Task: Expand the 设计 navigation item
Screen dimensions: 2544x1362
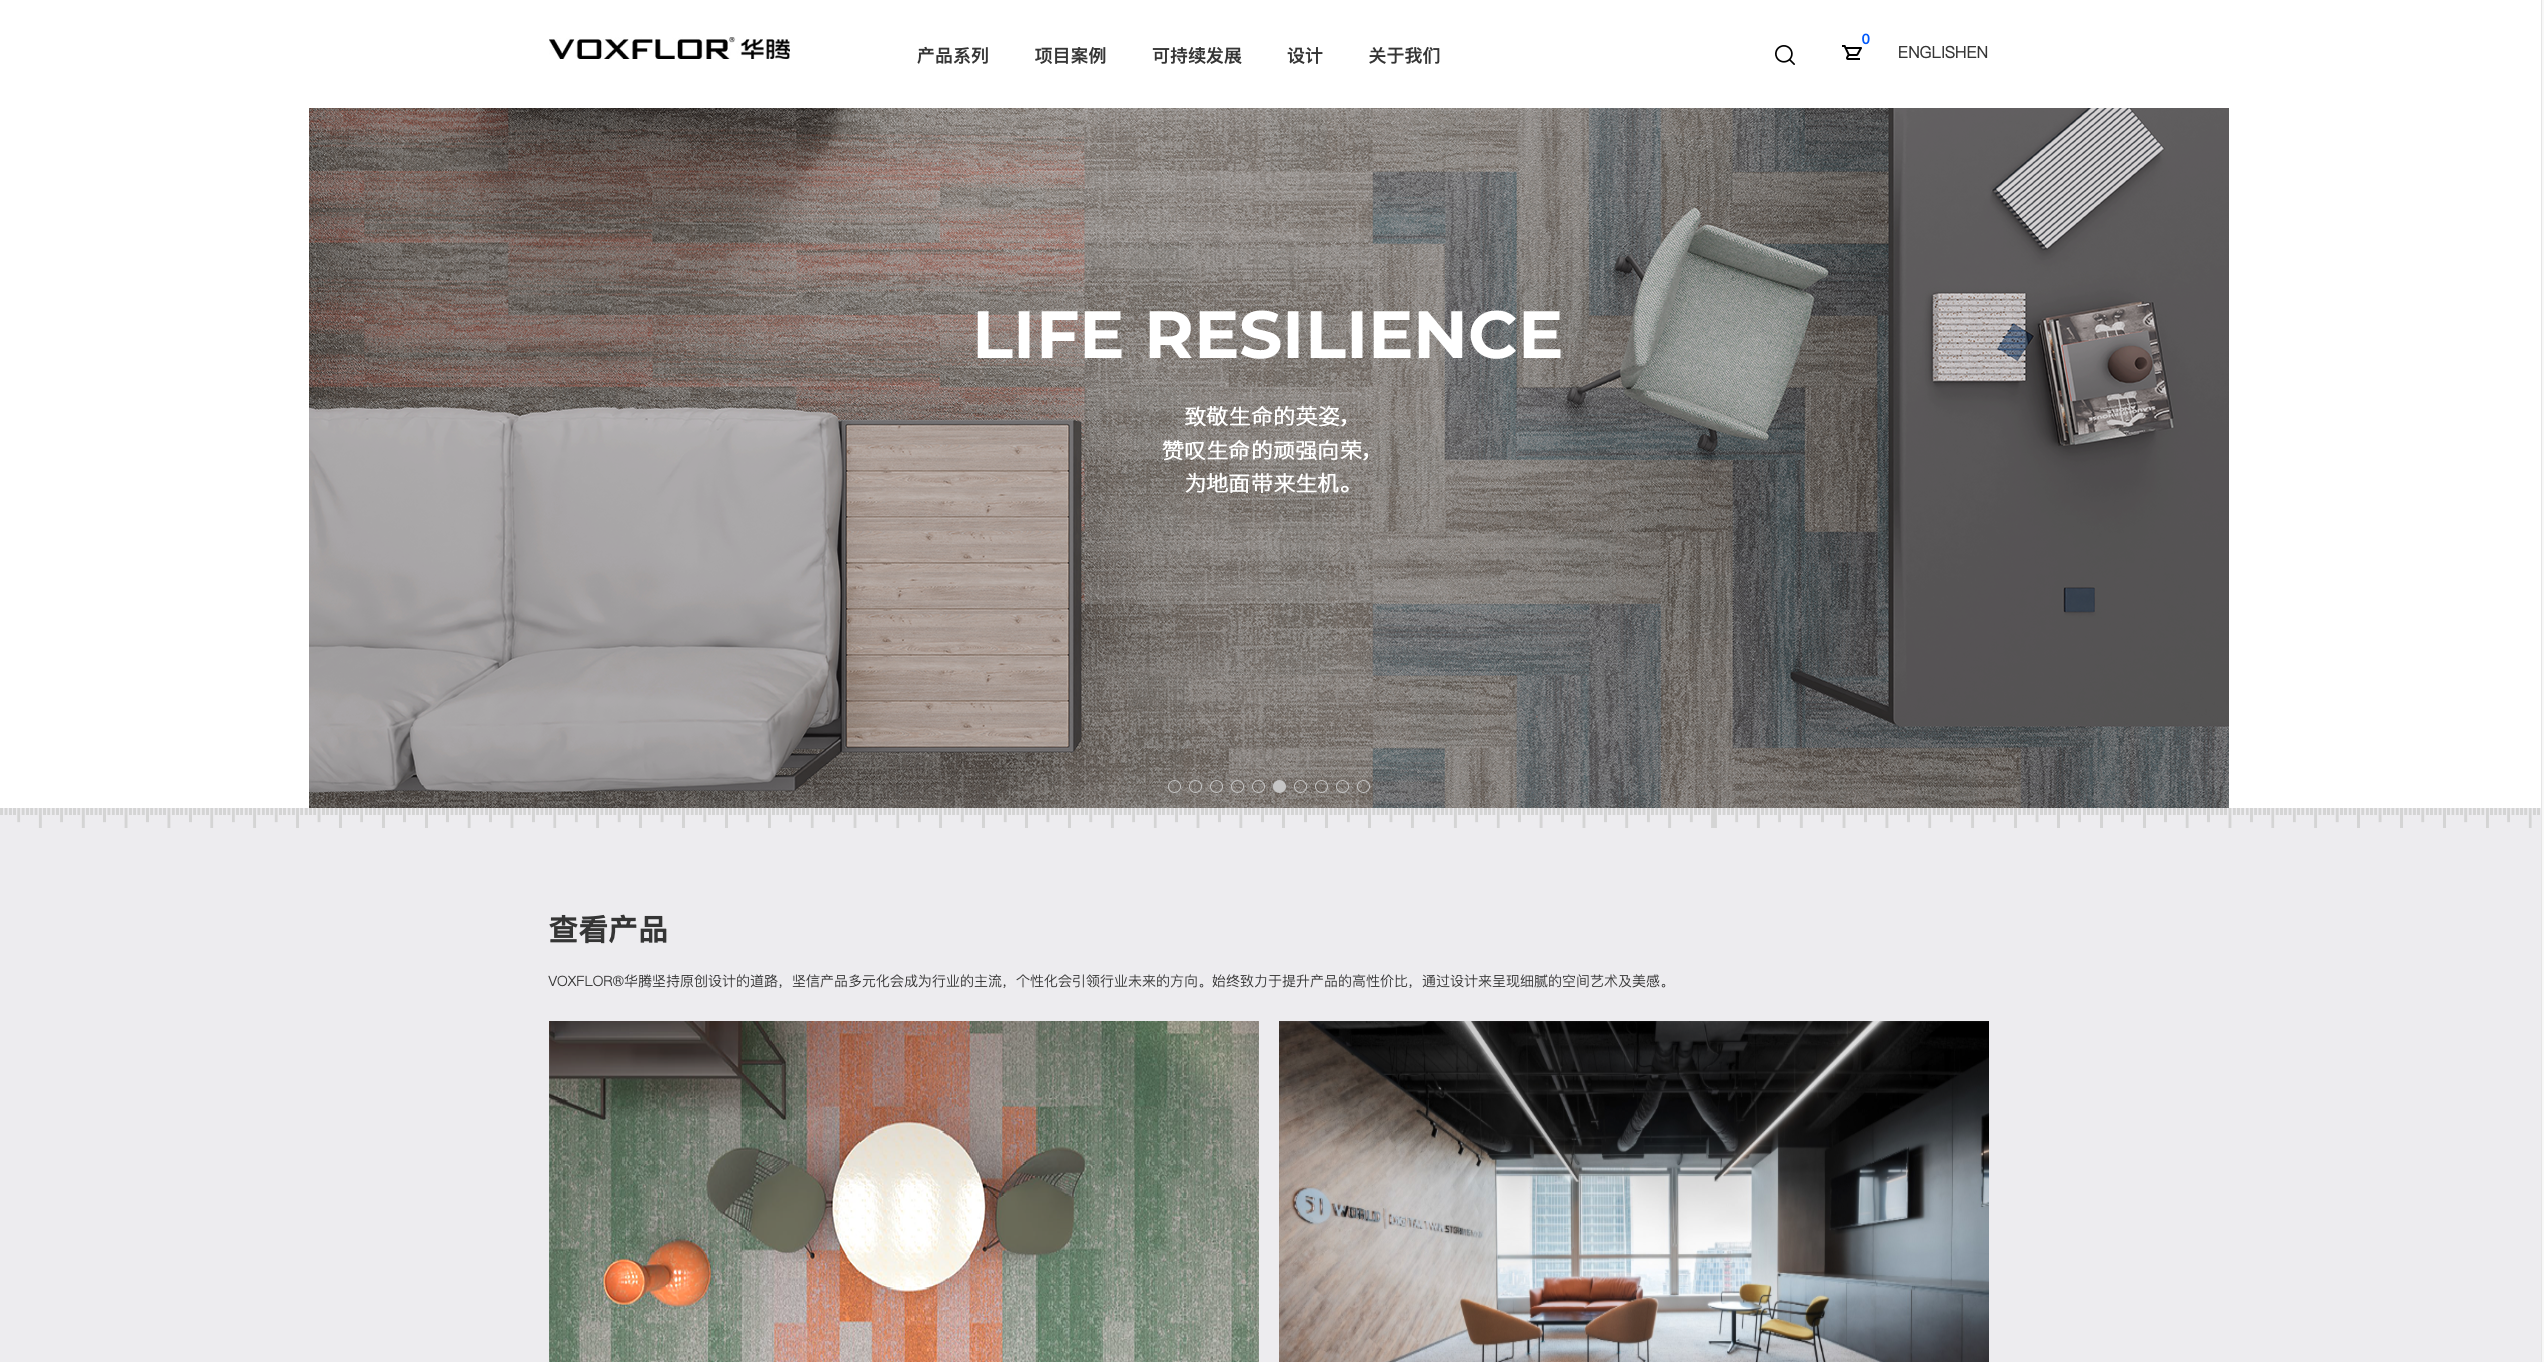Action: (1304, 56)
